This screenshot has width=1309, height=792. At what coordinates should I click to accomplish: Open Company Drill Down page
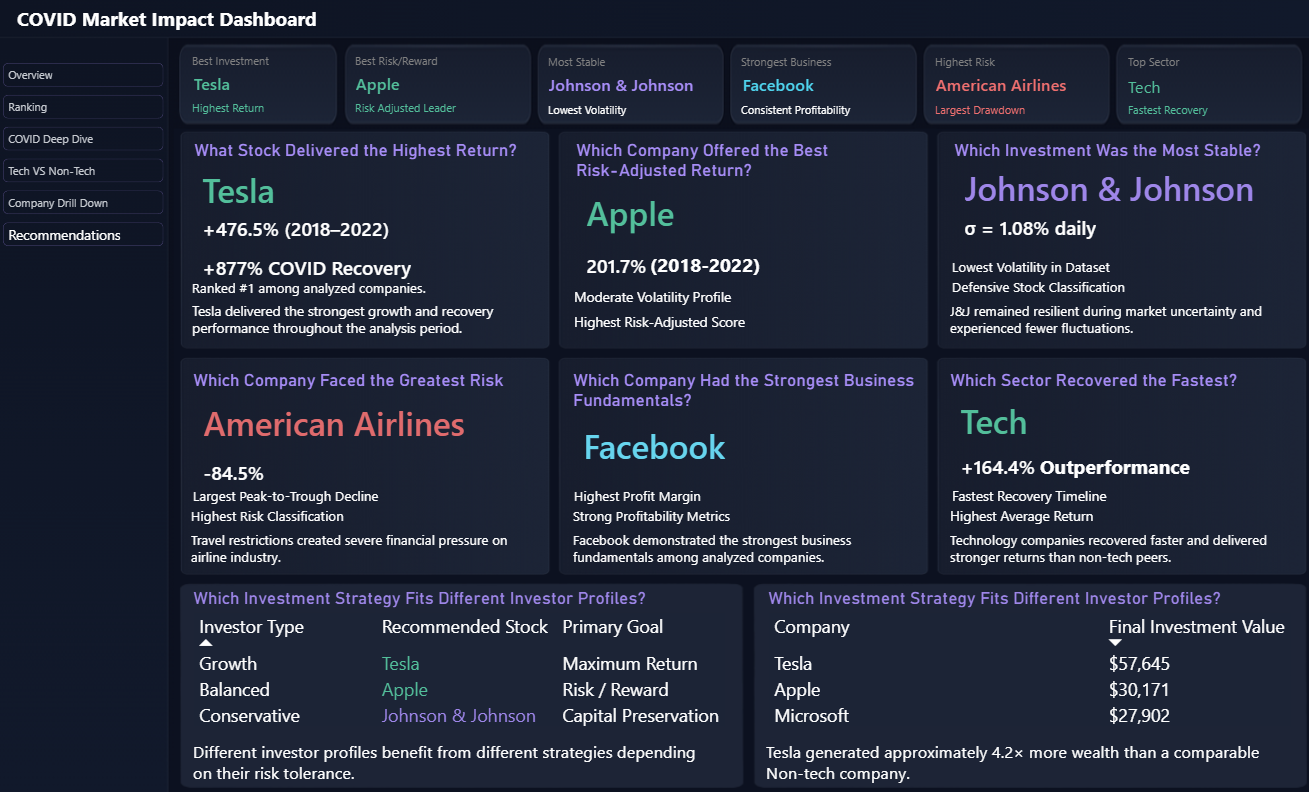(x=83, y=203)
